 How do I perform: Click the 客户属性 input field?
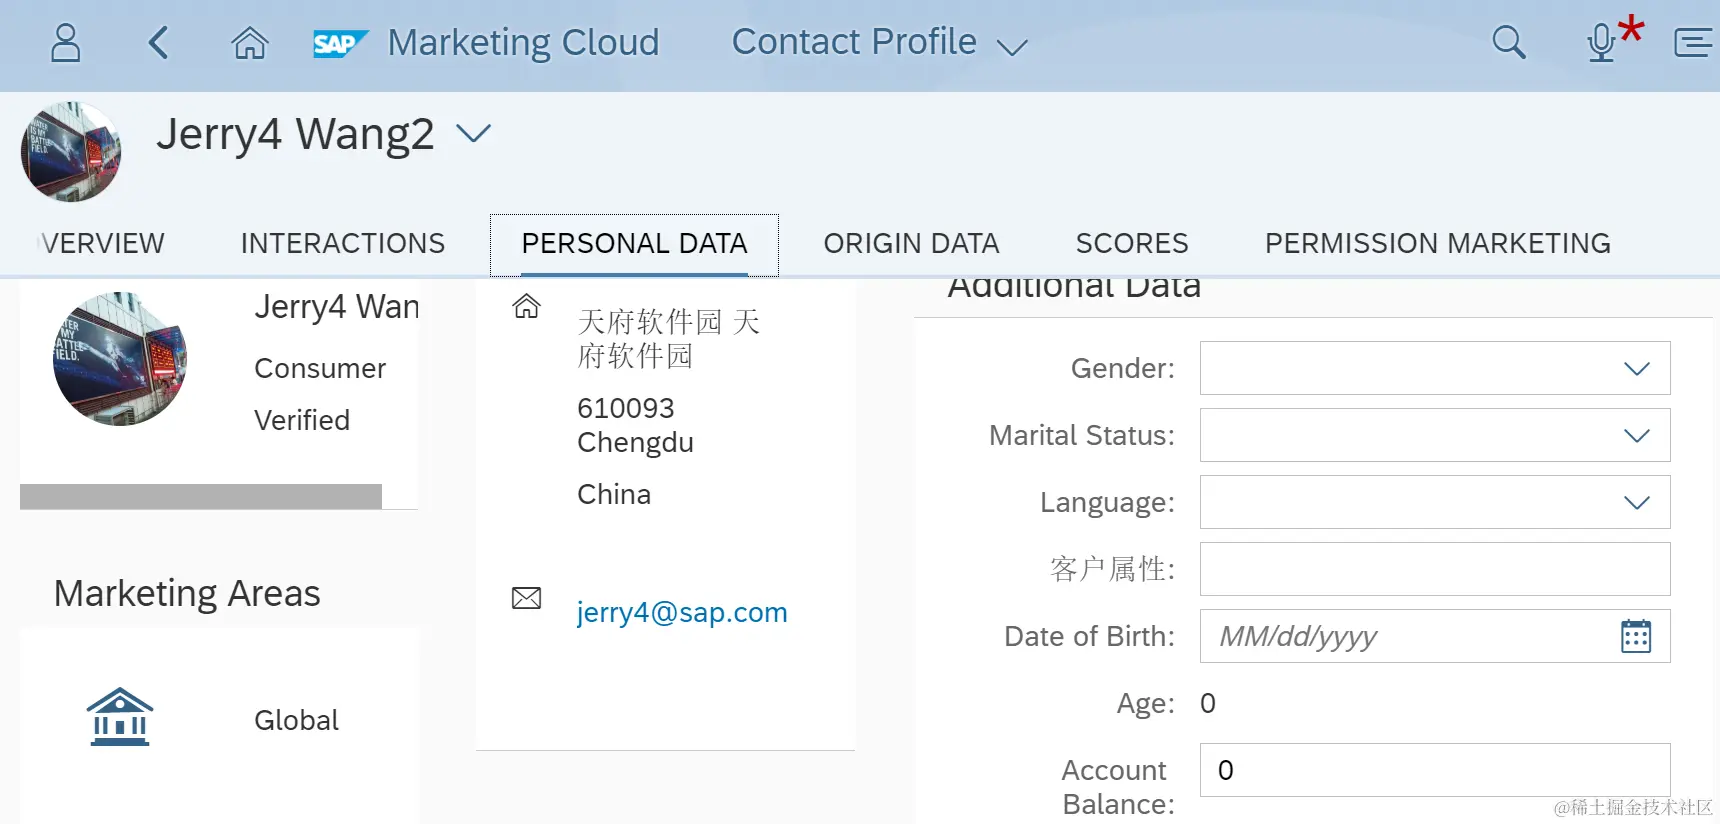tap(1435, 569)
